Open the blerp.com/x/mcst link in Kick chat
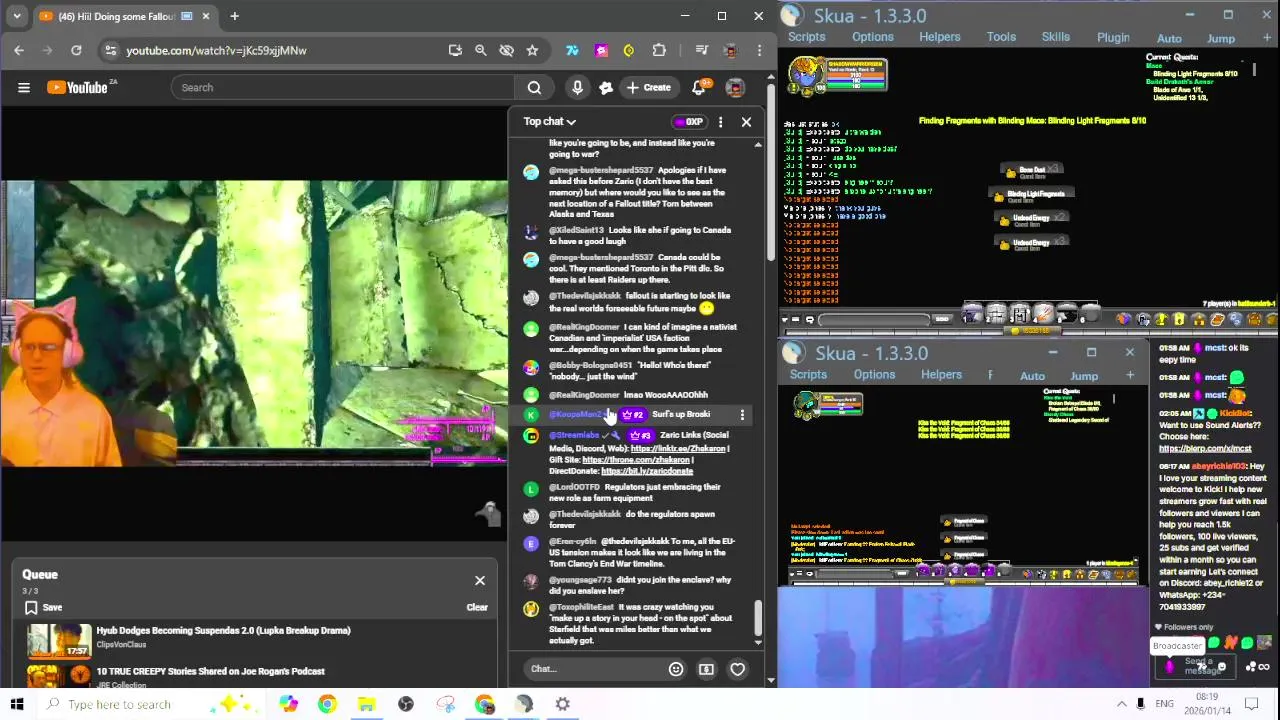Viewport: 1280px width, 720px height. pyautogui.click(x=1205, y=449)
